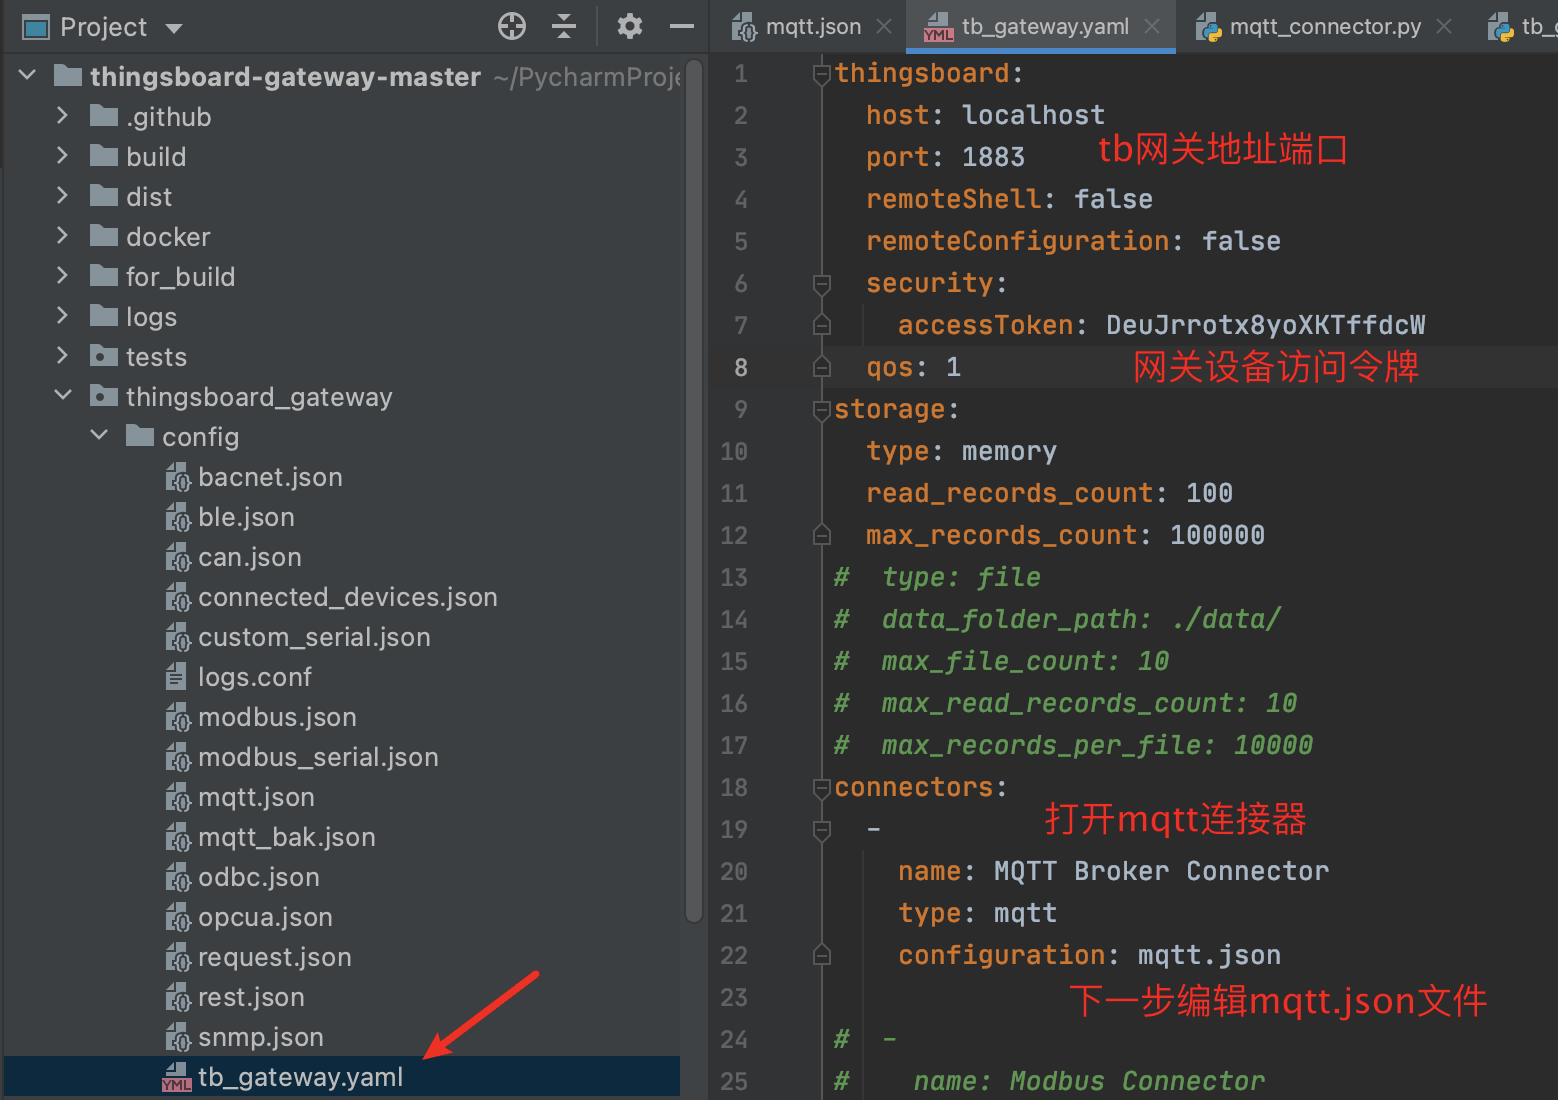Expand the for_build folder

coord(62,275)
